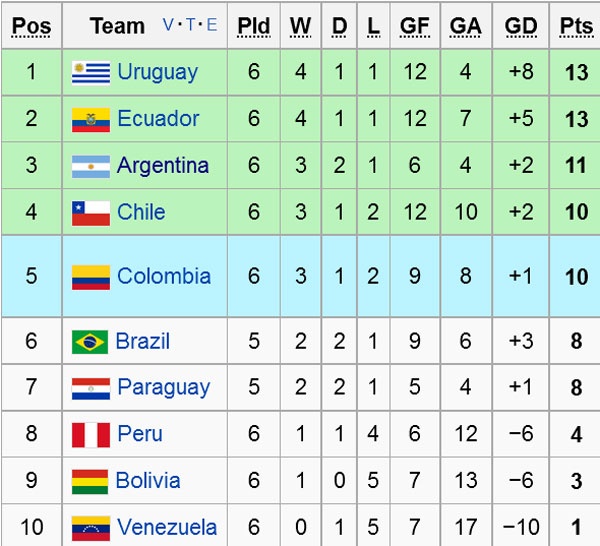Viewport: 600px width, 546px height.
Task: Click the Paraguay flag icon
Action: pos(91,388)
